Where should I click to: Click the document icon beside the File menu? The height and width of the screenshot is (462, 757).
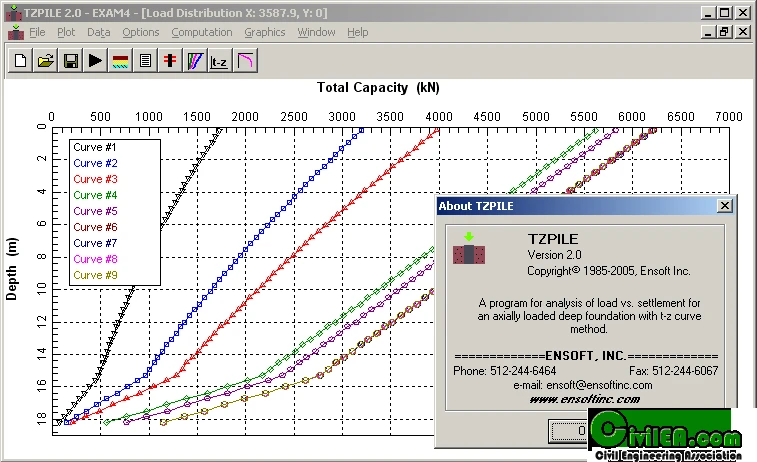(16, 32)
